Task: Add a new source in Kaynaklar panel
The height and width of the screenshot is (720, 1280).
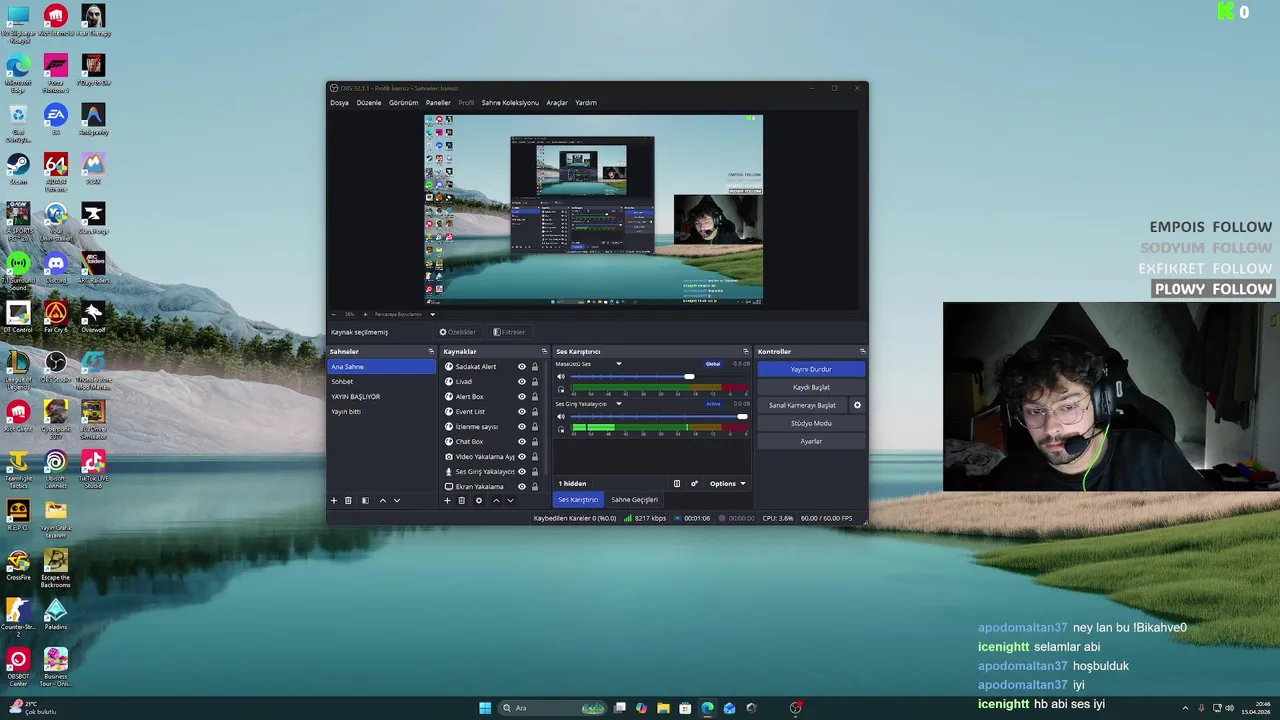Action: pos(447,500)
